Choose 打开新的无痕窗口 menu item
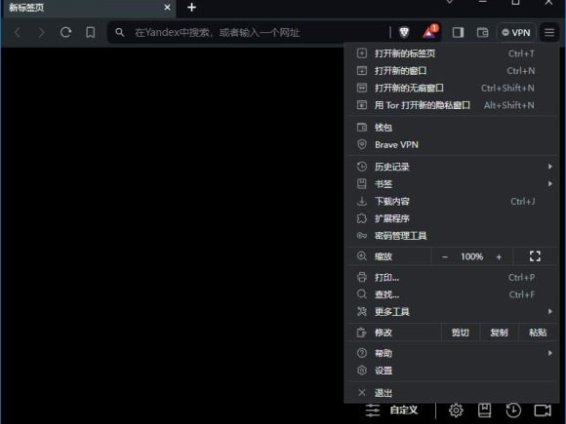566x424 pixels. 451,88
